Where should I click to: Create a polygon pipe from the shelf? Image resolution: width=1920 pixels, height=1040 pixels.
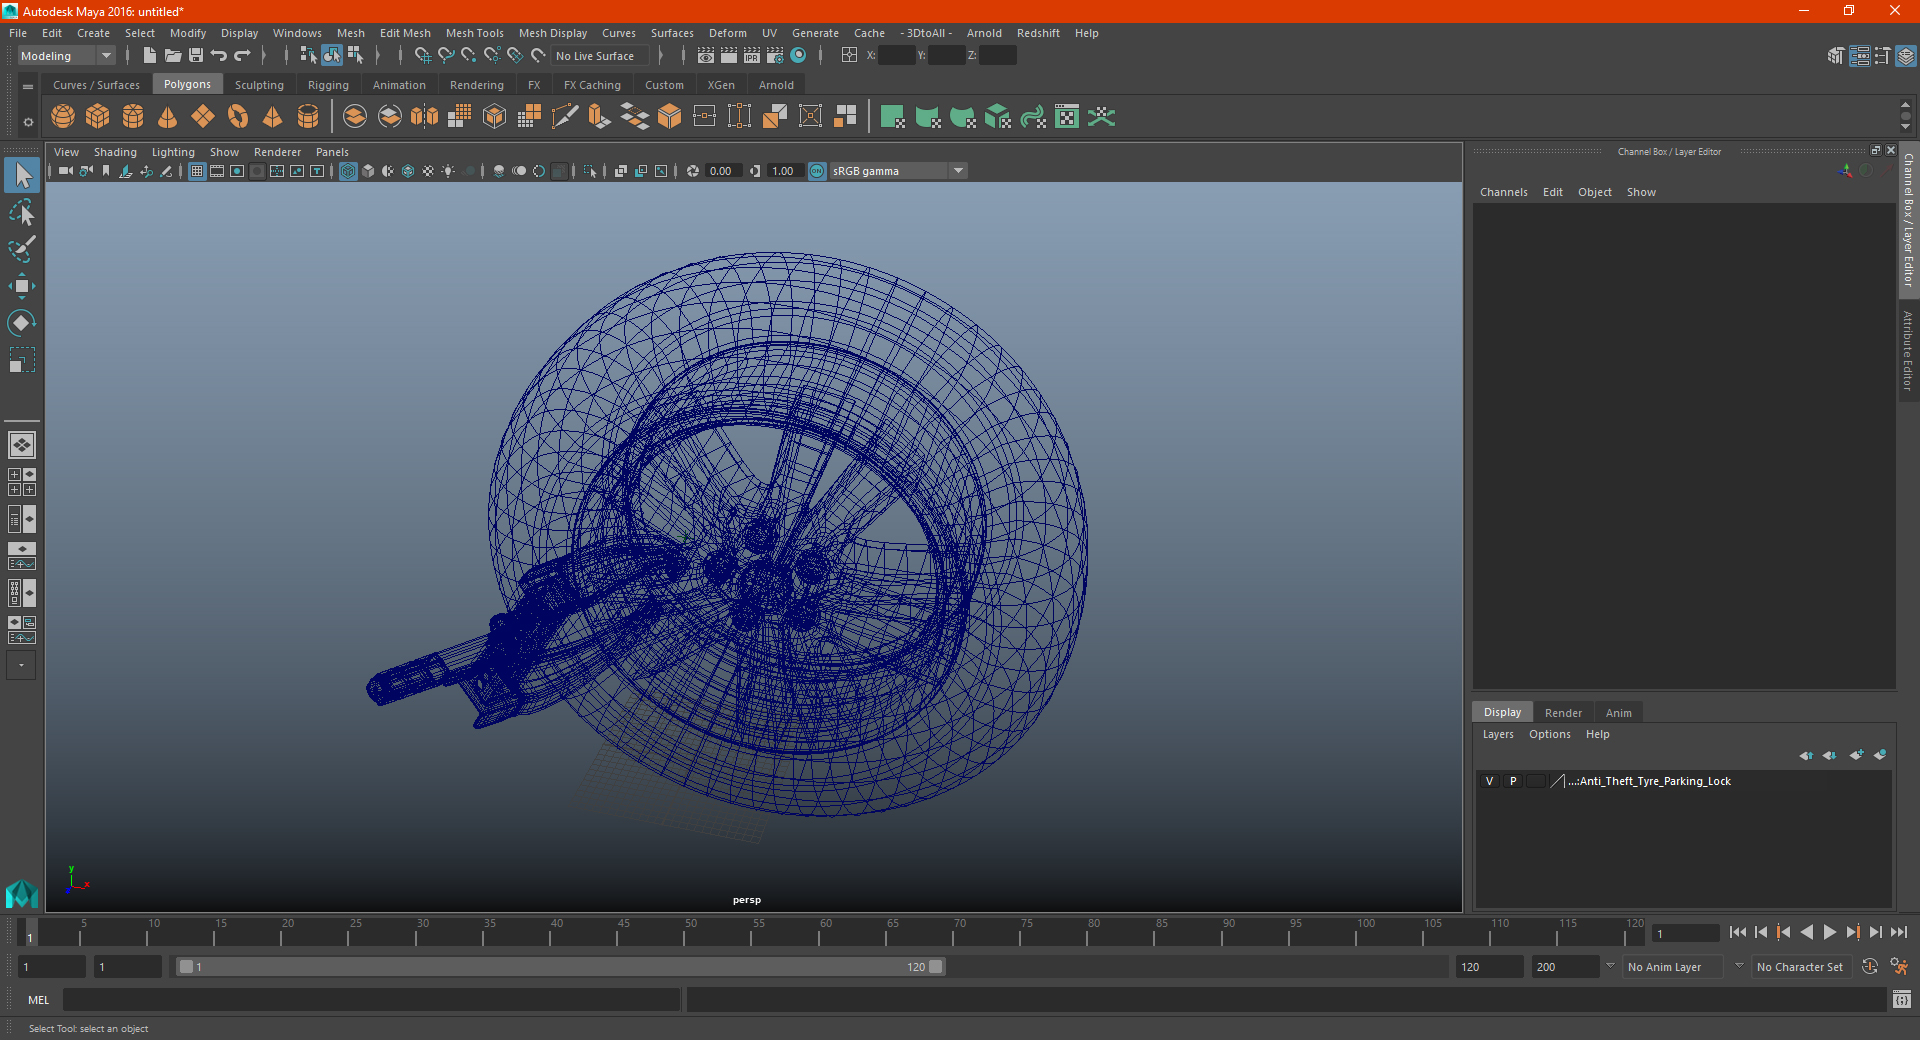click(308, 117)
